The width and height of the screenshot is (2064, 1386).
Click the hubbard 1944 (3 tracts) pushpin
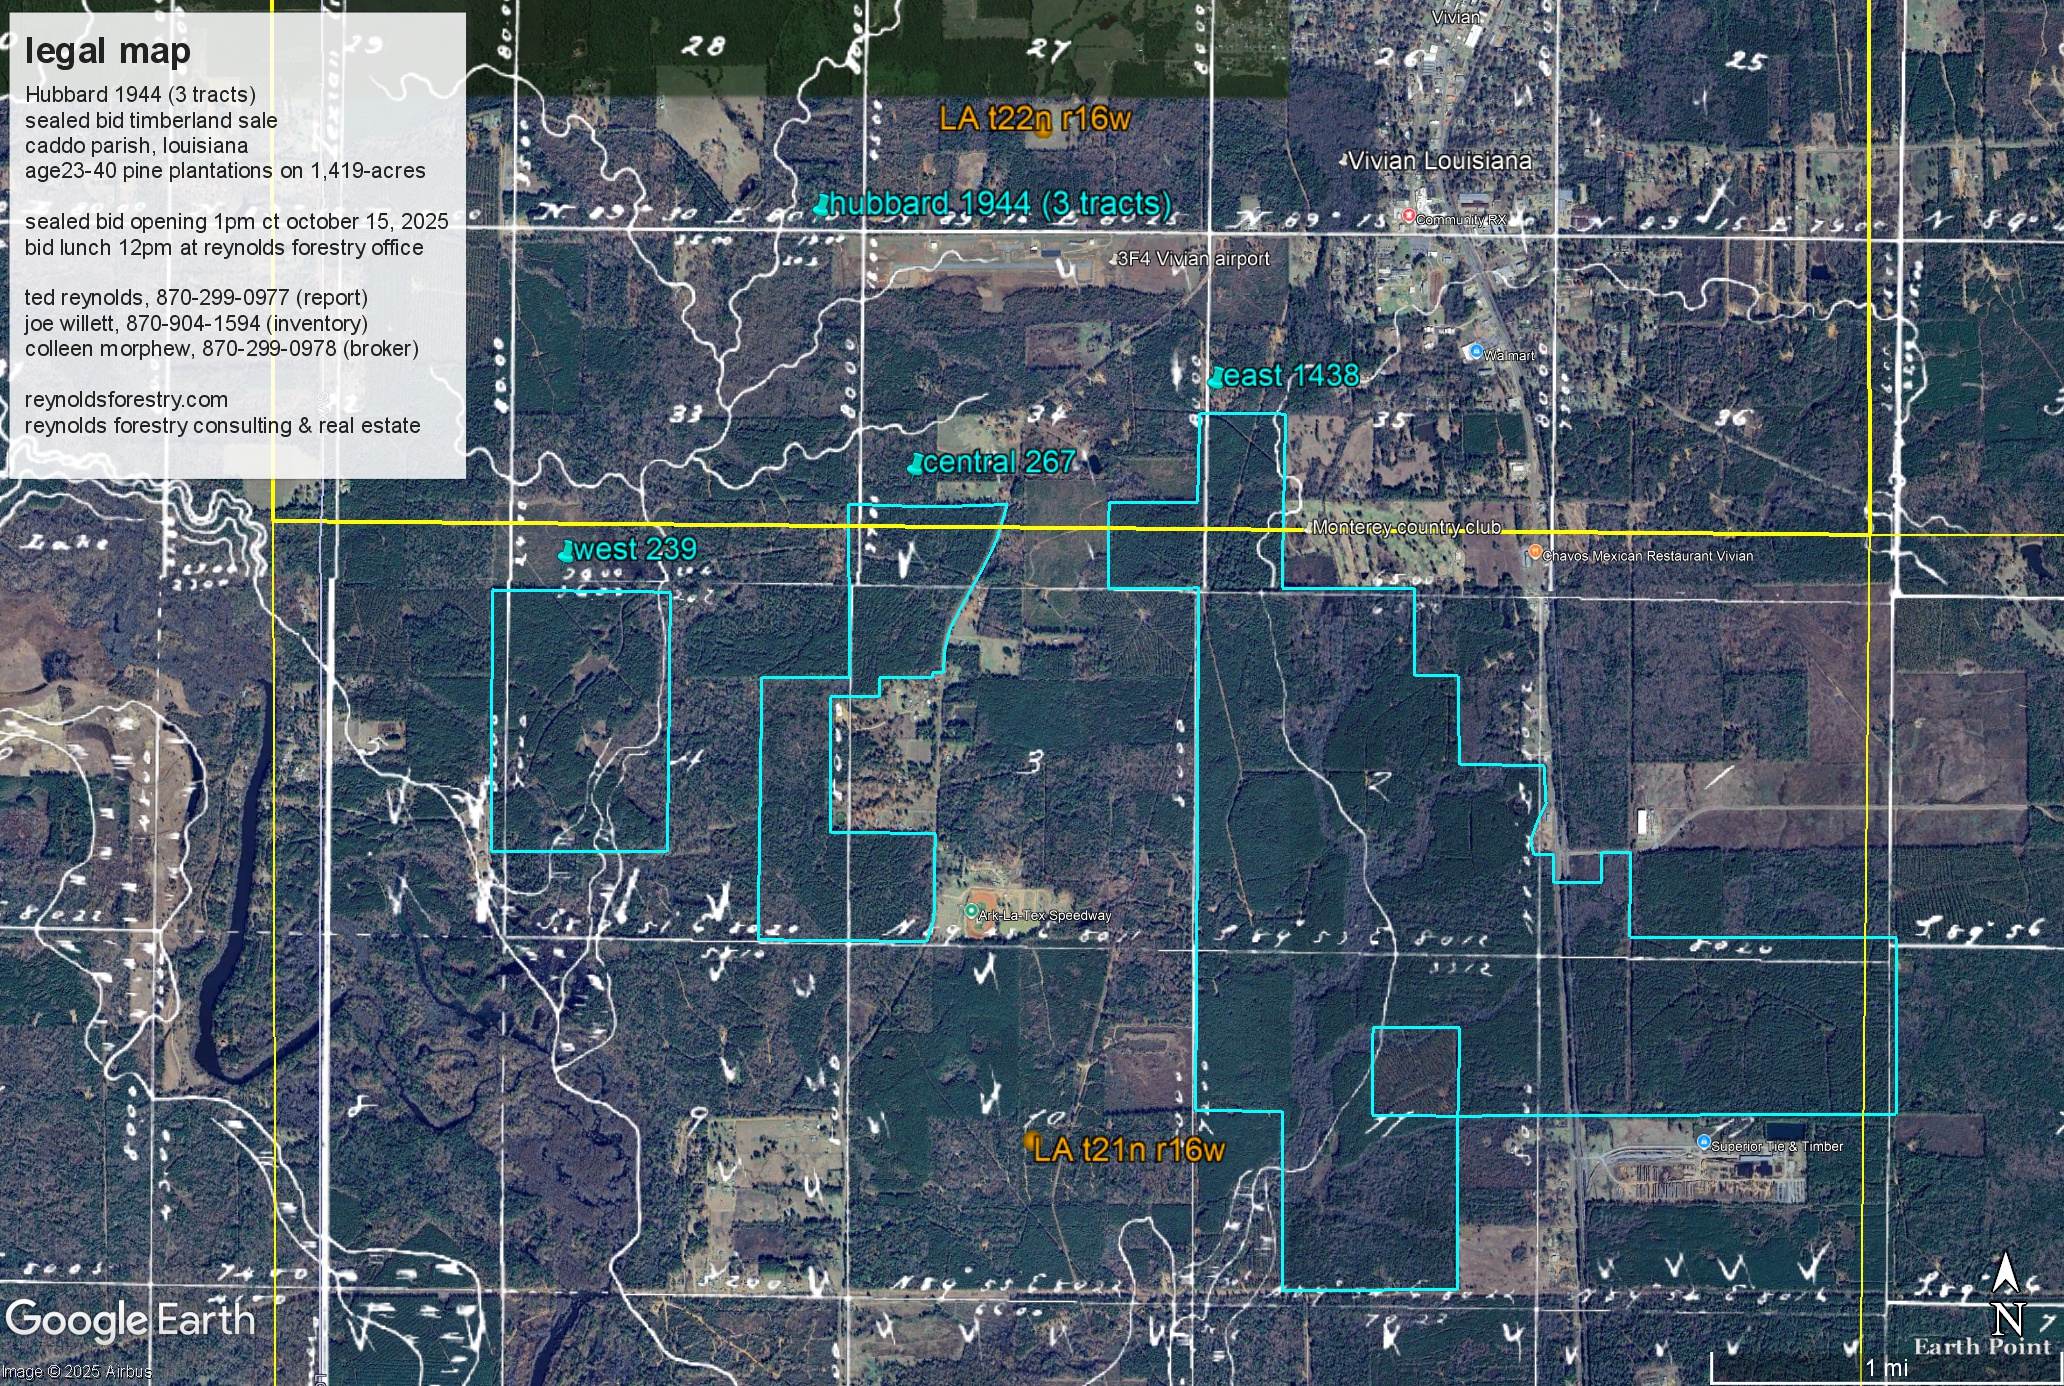coord(821,206)
